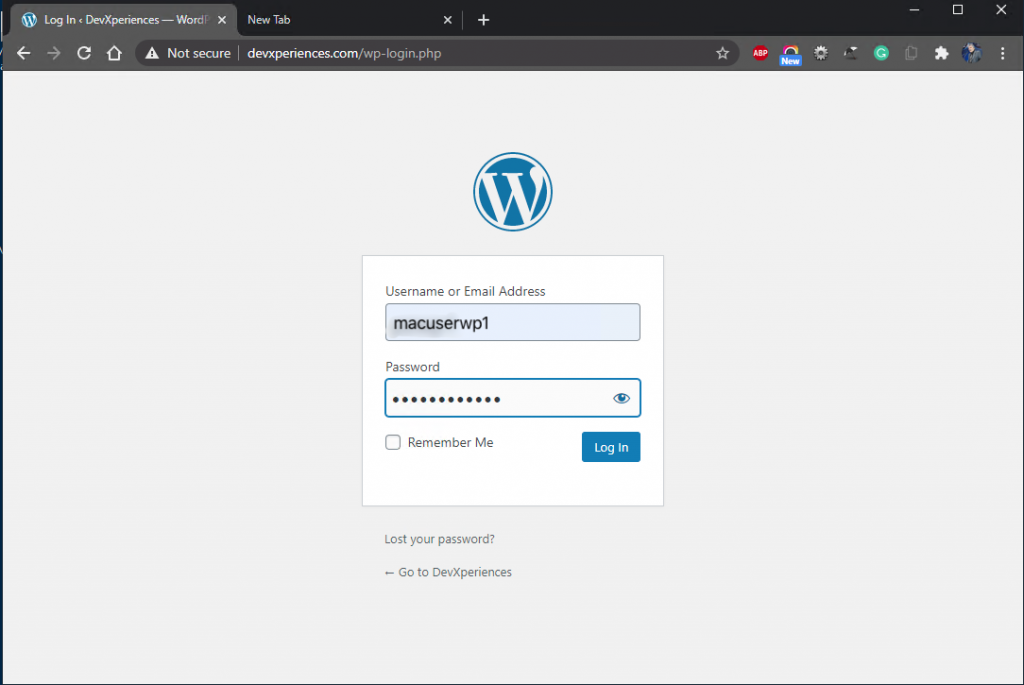Open the dark extension icon beside Grammarly

pos(851,53)
